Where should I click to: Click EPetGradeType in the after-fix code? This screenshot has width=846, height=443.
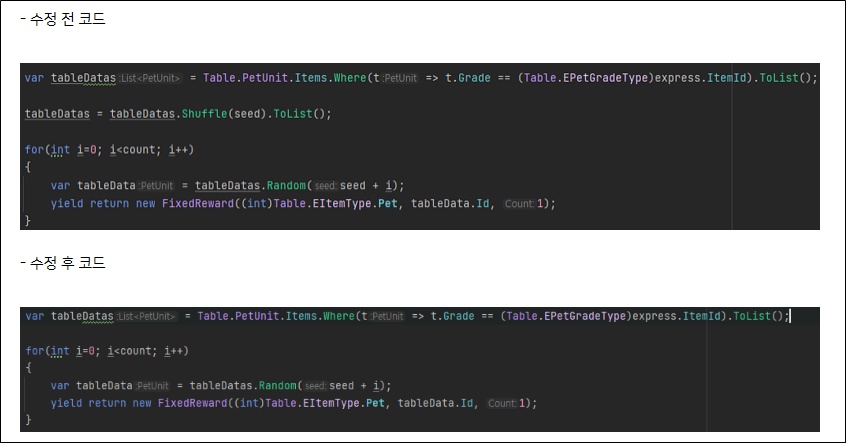587,316
